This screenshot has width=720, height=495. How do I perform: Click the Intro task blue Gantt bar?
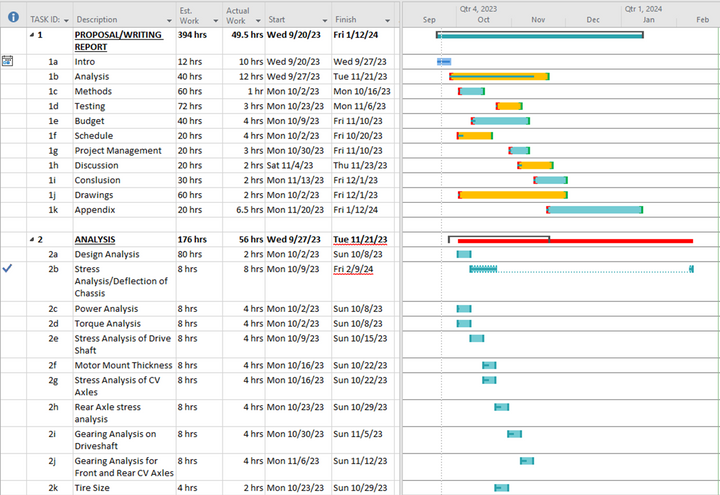tap(444, 62)
